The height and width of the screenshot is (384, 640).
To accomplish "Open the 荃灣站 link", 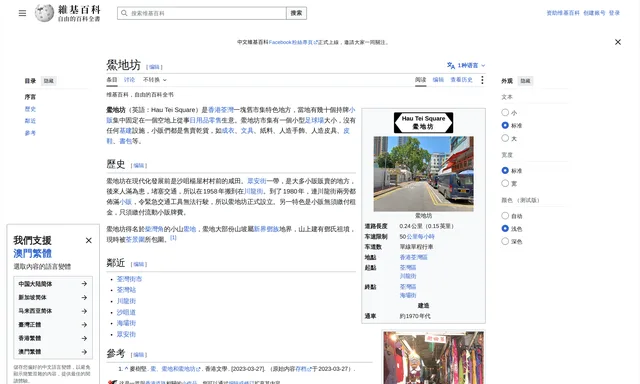I will pos(126,290).
